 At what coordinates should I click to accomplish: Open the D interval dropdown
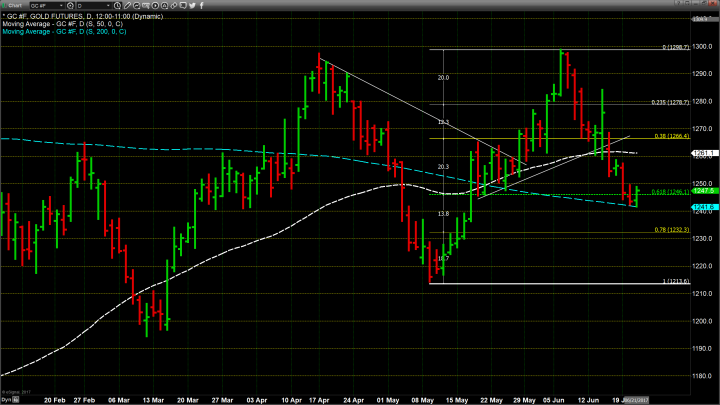pyautogui.click(x=94, y=6)
